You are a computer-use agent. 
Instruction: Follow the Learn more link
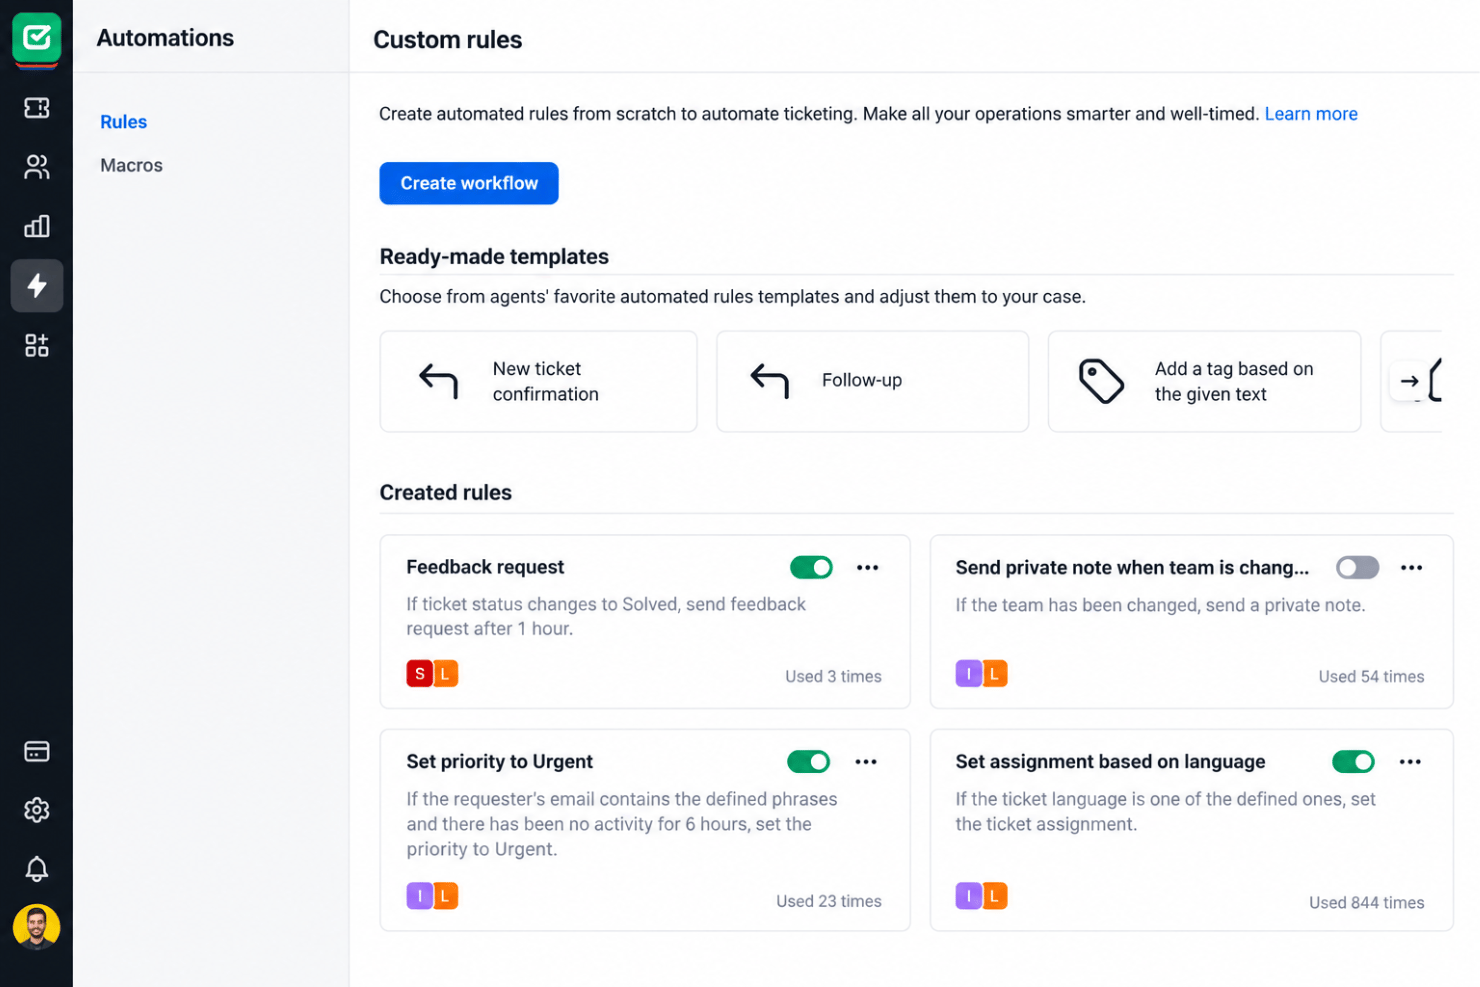click(1311, 114)
